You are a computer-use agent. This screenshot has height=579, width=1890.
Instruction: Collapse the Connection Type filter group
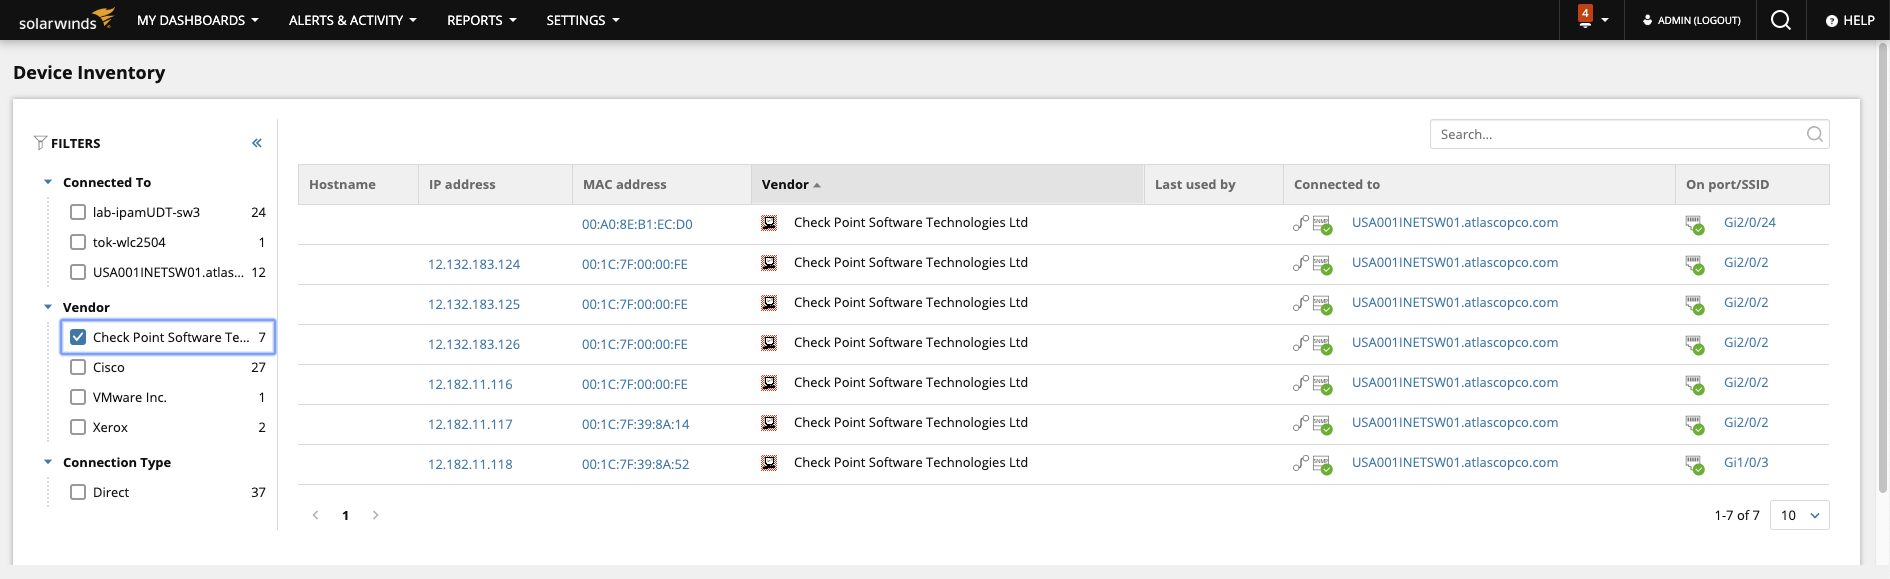pos(48,462)
